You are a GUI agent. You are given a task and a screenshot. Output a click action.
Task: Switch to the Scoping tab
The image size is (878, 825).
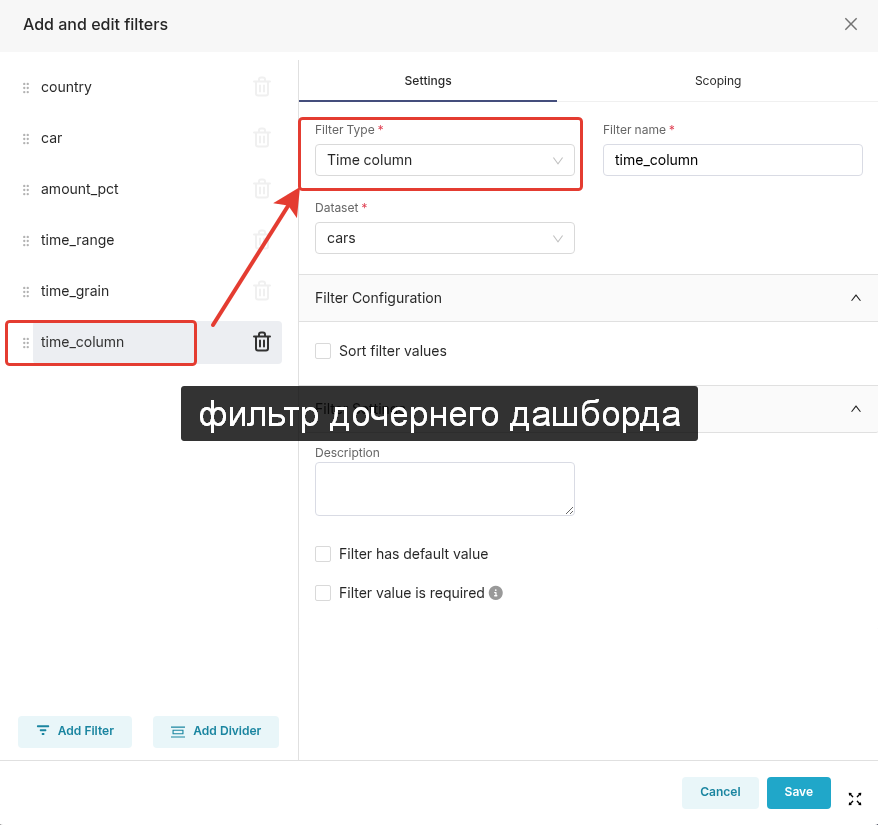(717, 81)
